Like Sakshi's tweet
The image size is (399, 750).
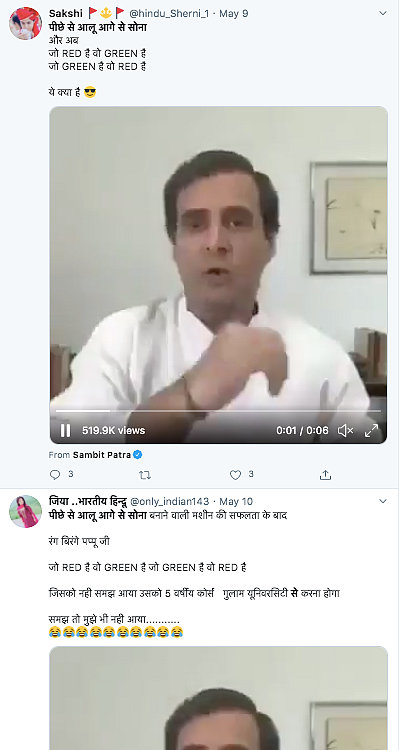click(x=235, y=475)
